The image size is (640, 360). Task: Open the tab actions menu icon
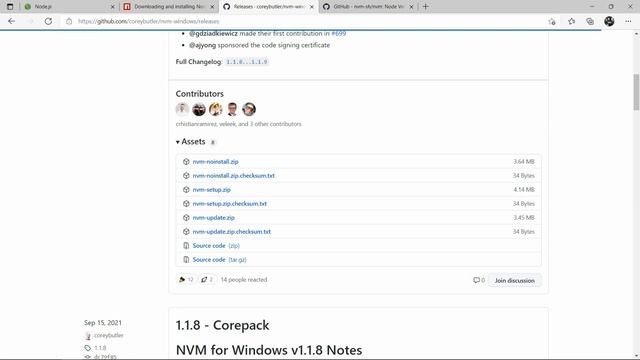(10, 7)
